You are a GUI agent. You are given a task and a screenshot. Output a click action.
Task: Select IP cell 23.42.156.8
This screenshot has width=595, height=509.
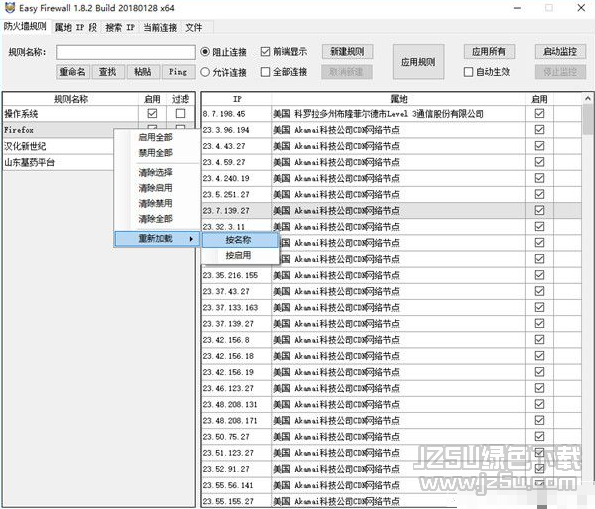pos(237,340)
